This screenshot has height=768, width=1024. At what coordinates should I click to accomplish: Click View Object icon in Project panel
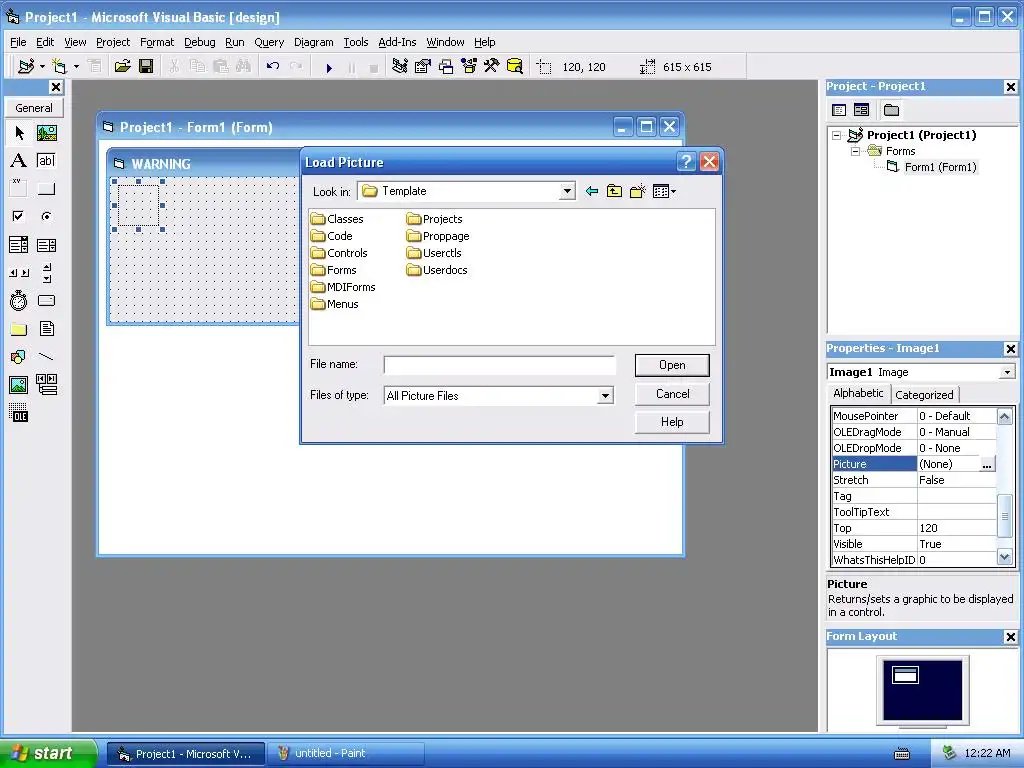coord(862,110)
